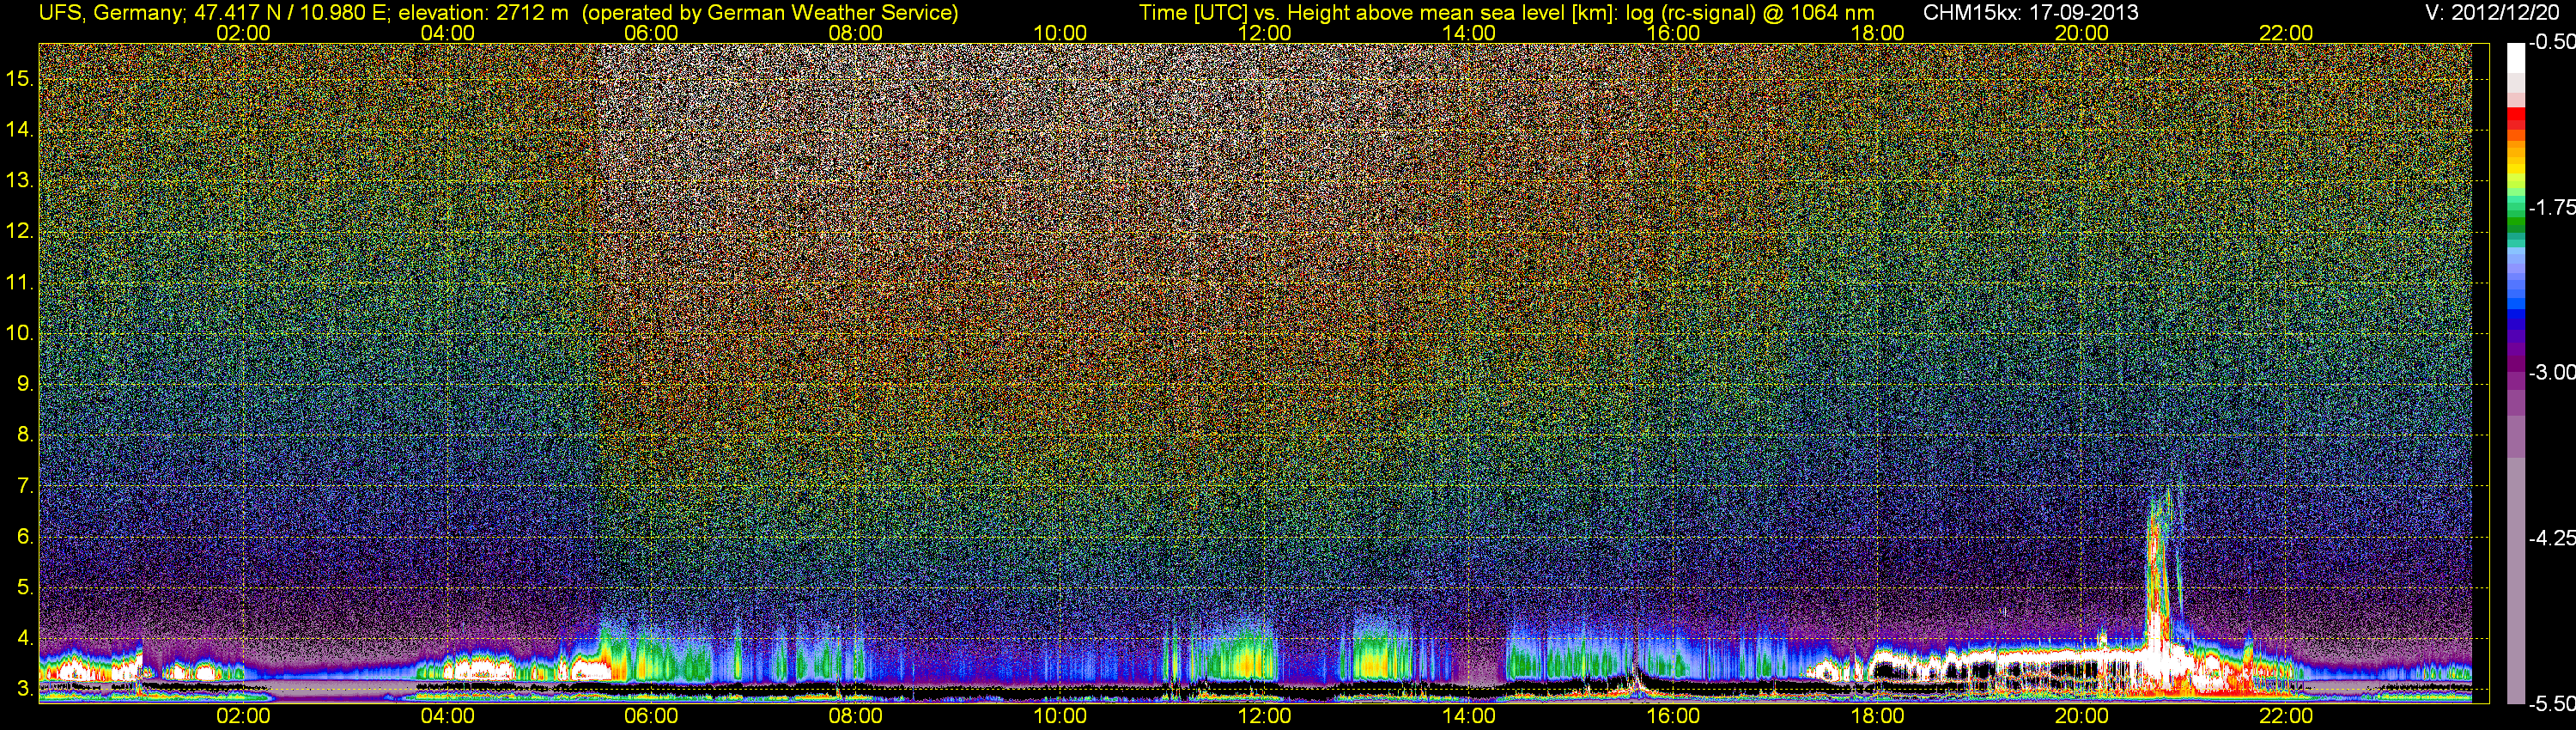This screenshot has width=2576, height=730.
Task: Select '18:00' on the bottom time axis
Action: pyautogui.click(x=1877, y=716)
